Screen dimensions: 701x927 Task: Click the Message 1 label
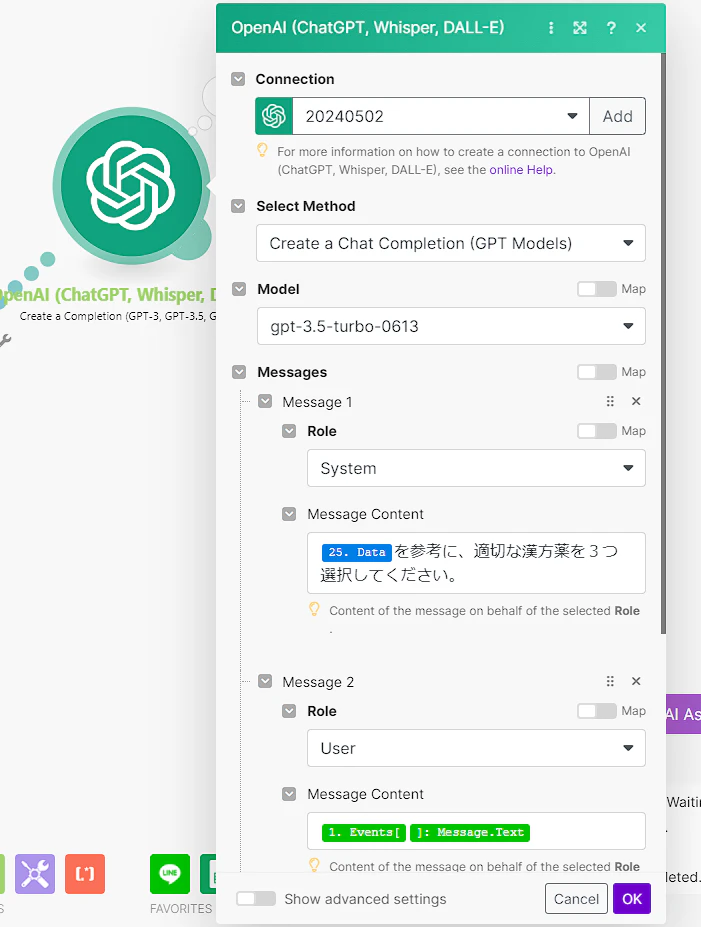(317, 402)
